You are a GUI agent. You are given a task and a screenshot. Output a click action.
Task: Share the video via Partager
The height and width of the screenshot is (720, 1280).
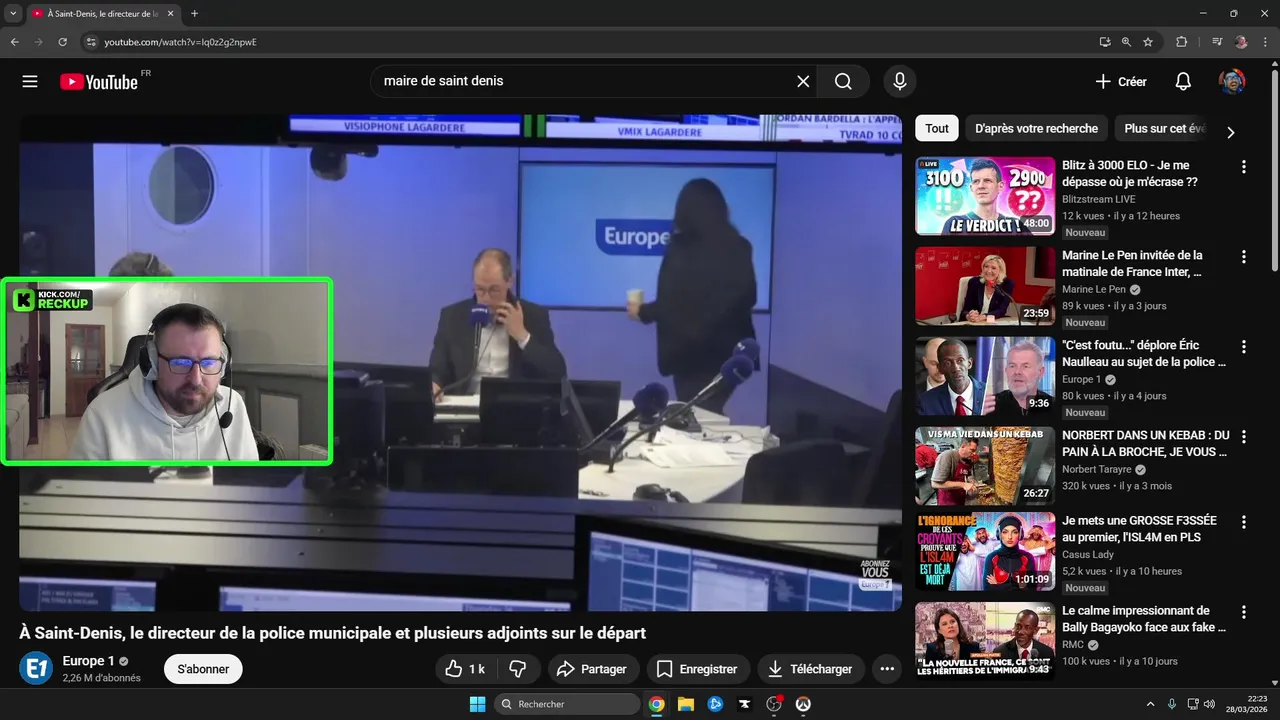592,669
